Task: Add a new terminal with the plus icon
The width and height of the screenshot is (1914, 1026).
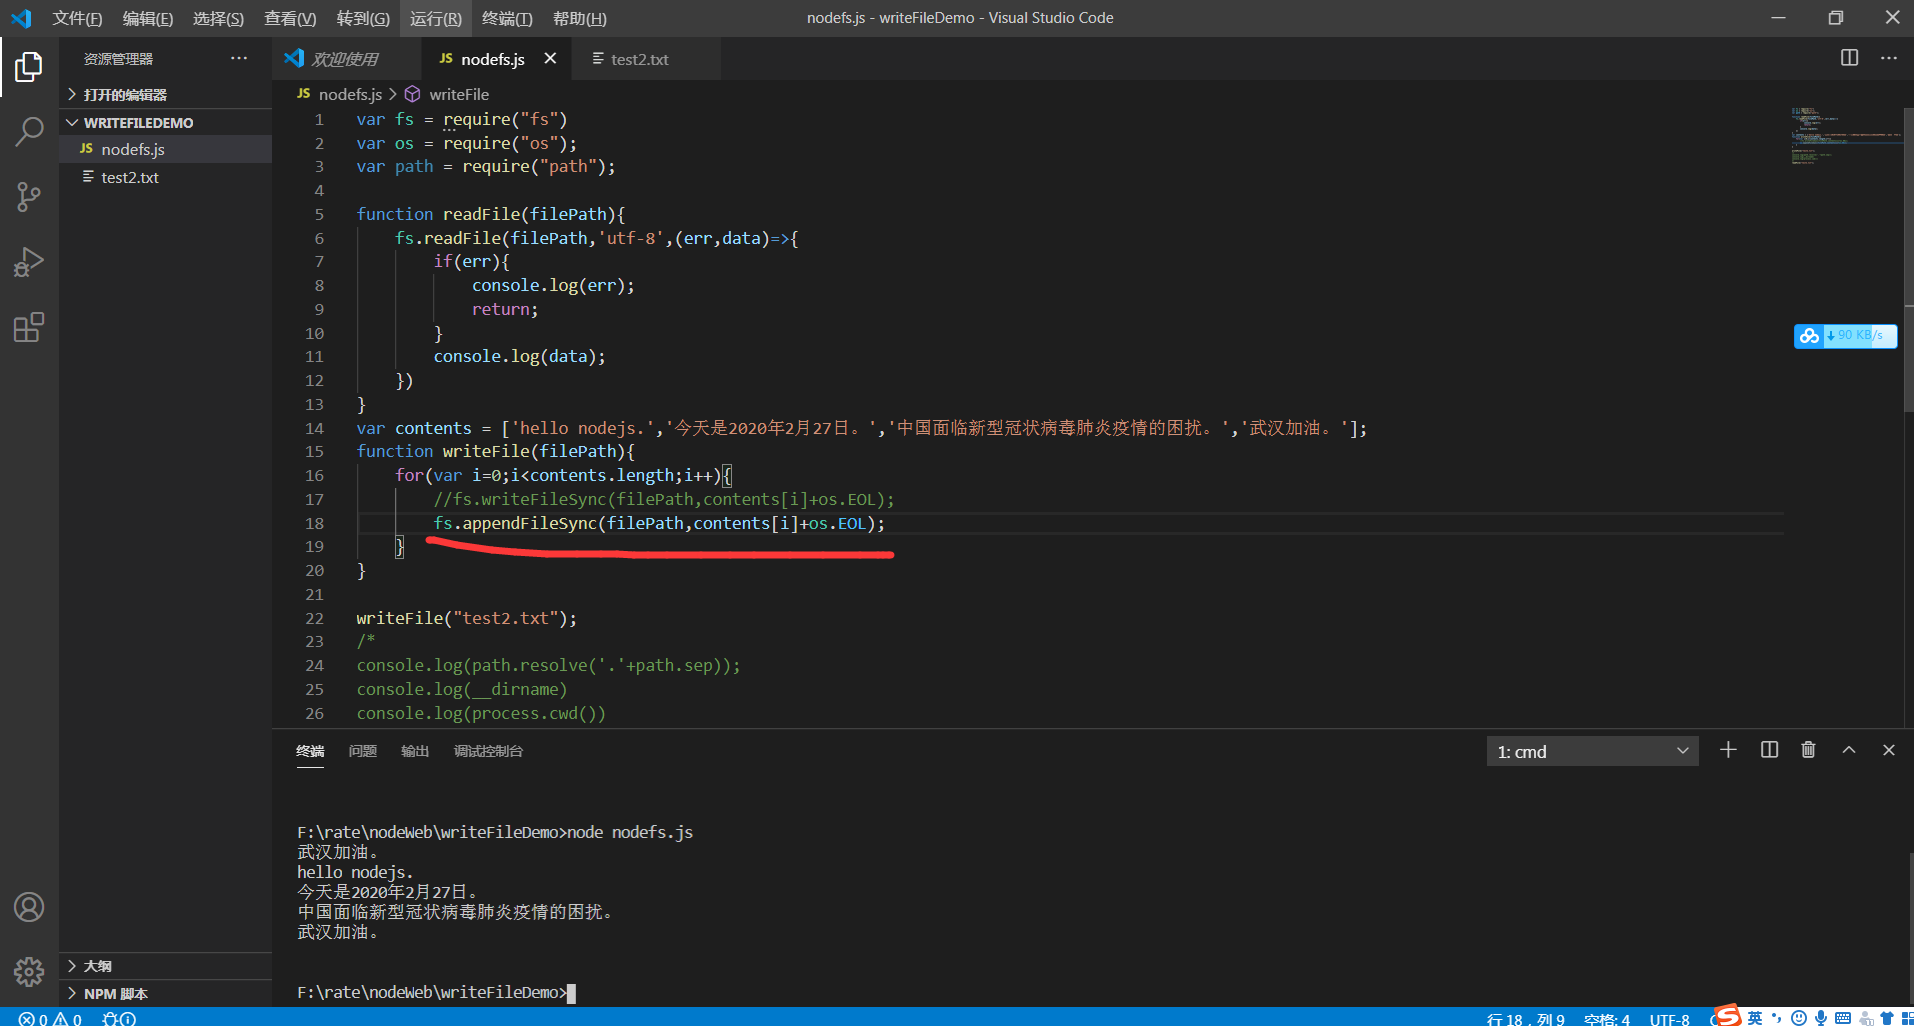Action: [1728, 750]
